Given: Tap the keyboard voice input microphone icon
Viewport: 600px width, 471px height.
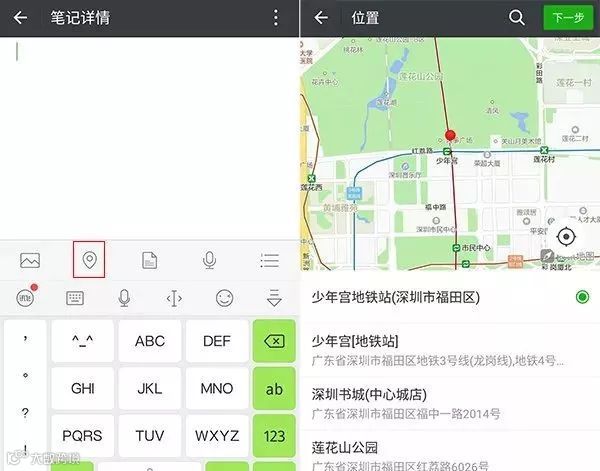Looking at the screenshot, I should tap(124, 298).
